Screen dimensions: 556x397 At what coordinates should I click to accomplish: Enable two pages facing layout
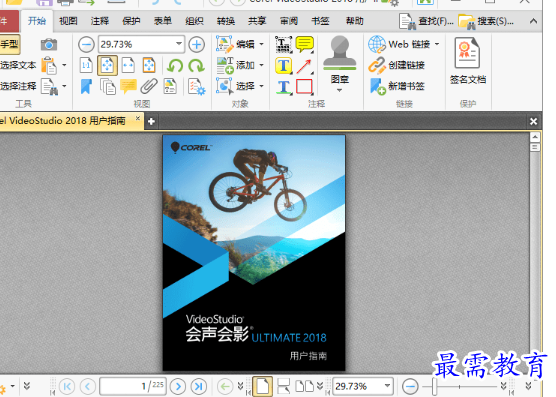click(x=305, y=386)
